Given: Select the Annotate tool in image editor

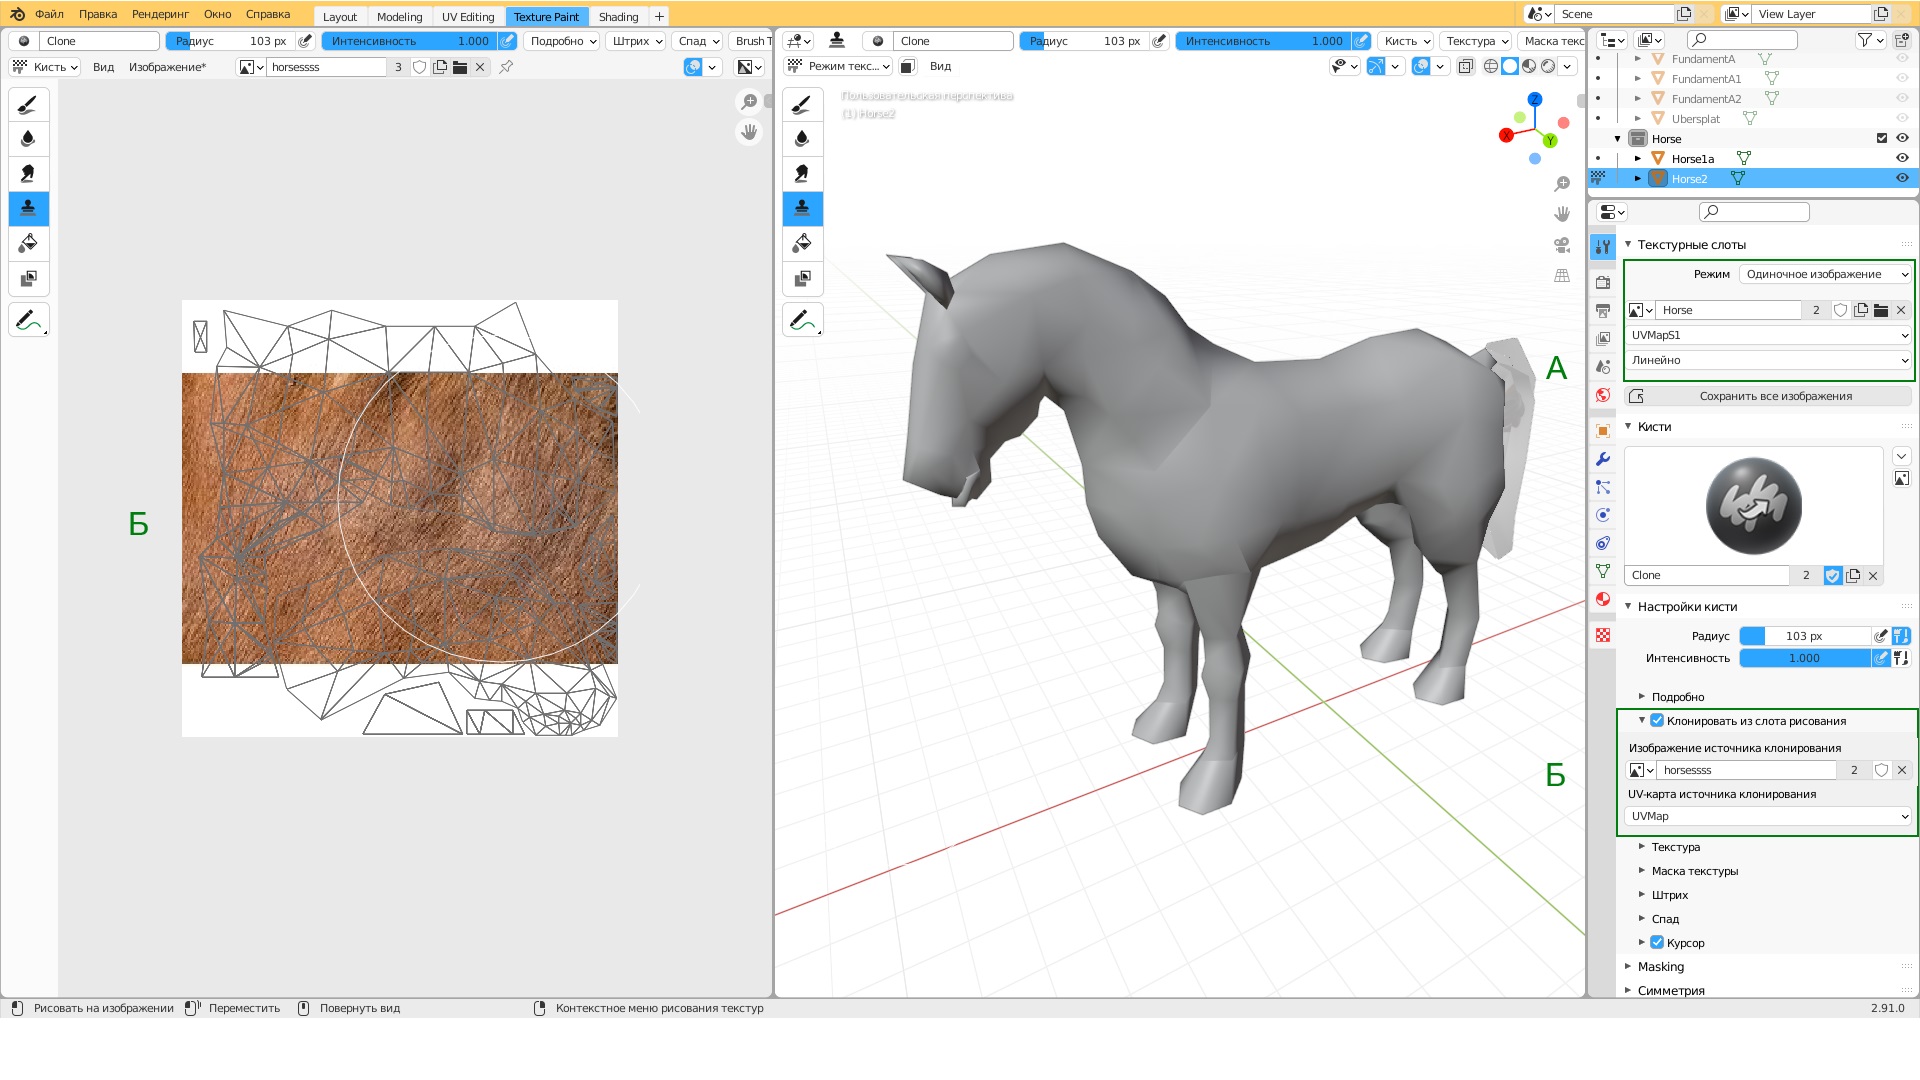Looking at the screenshot, I should tap(28, 321).
